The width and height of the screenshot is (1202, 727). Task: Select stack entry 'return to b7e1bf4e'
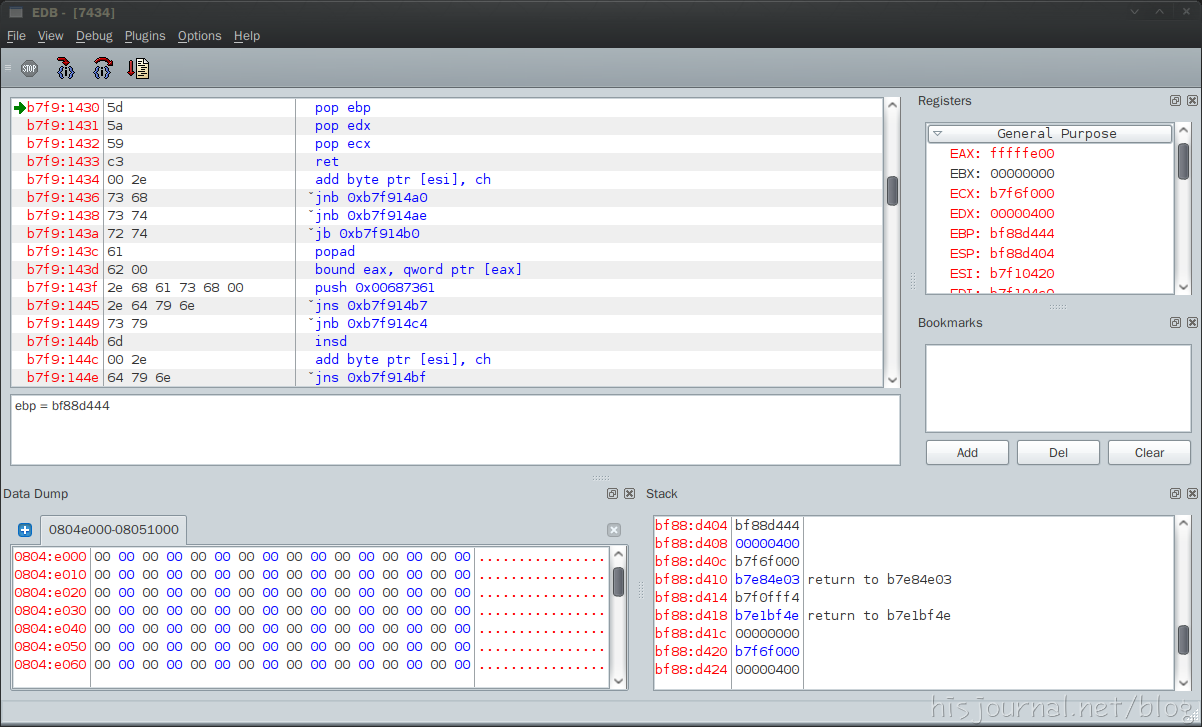tap(879, 616)
